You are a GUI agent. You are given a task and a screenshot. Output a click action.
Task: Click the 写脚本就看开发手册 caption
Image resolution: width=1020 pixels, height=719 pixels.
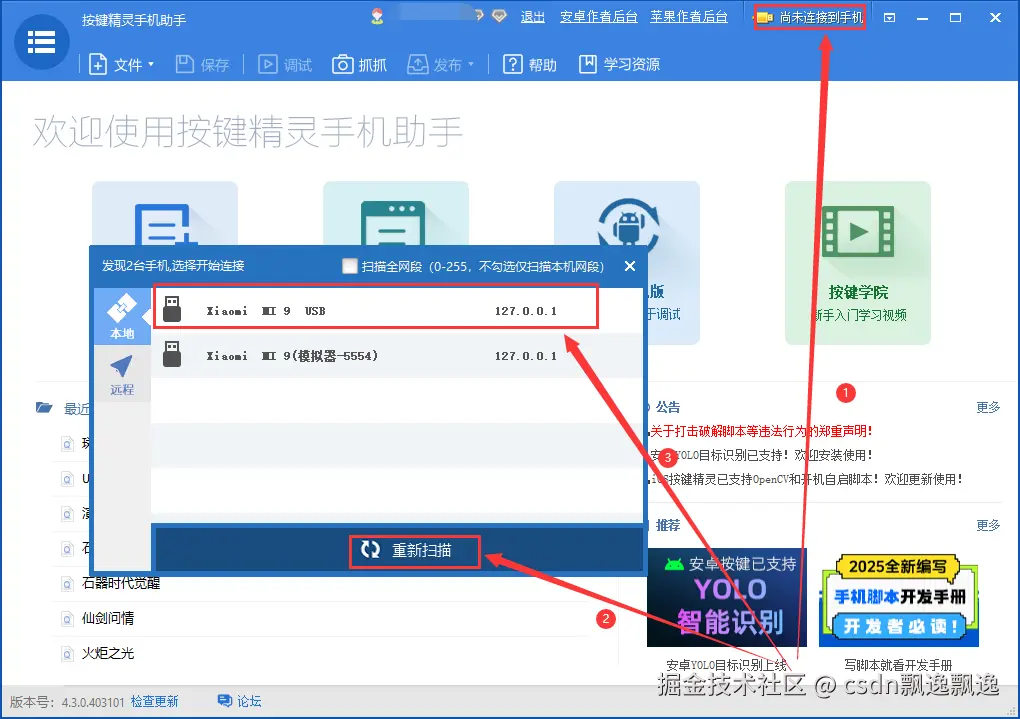[x=898, y=665]
